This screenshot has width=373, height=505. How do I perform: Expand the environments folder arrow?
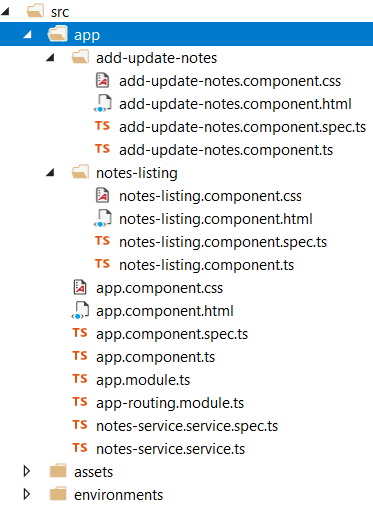pyautogui.click(x=27, y=494)
